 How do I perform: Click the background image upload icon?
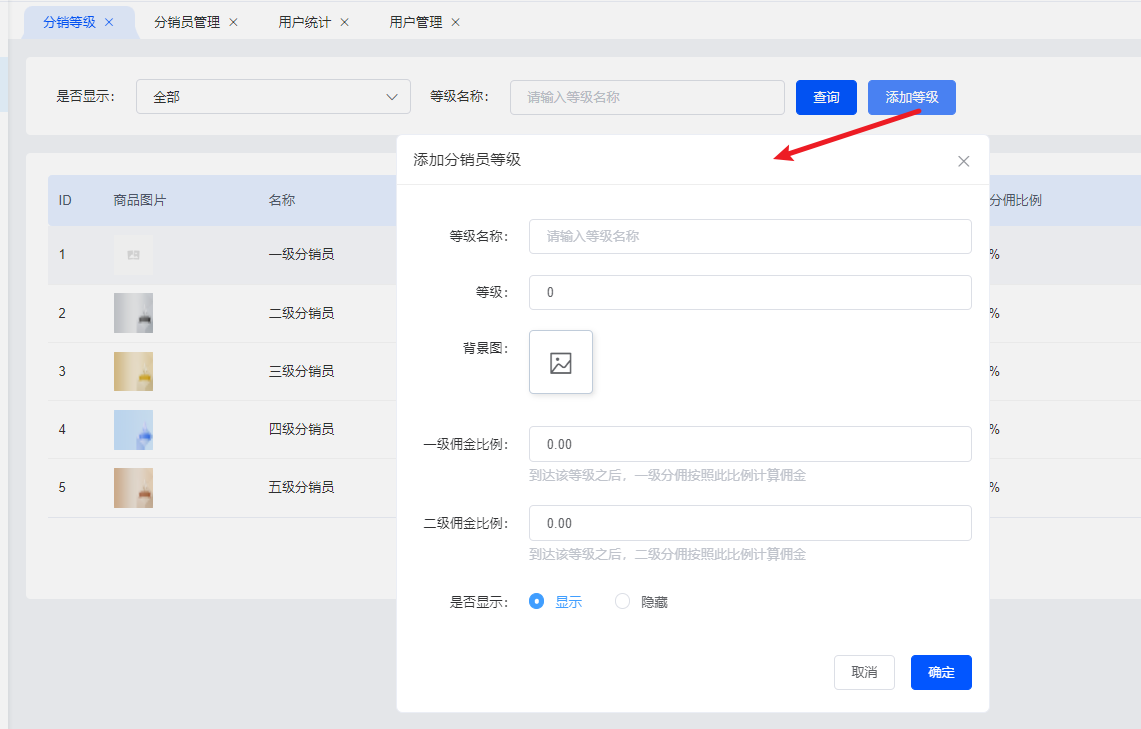pos(560,362)
